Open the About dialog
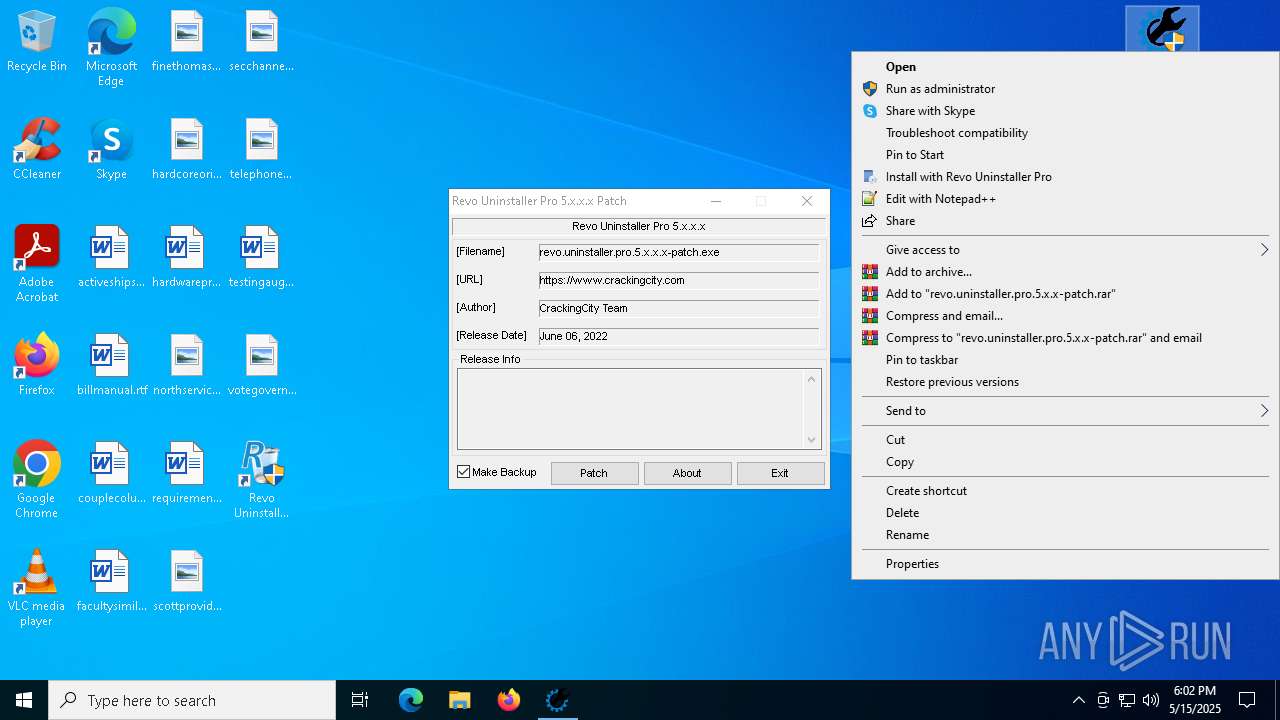Viewport: 1280px width, 720px height. point(687,473)
